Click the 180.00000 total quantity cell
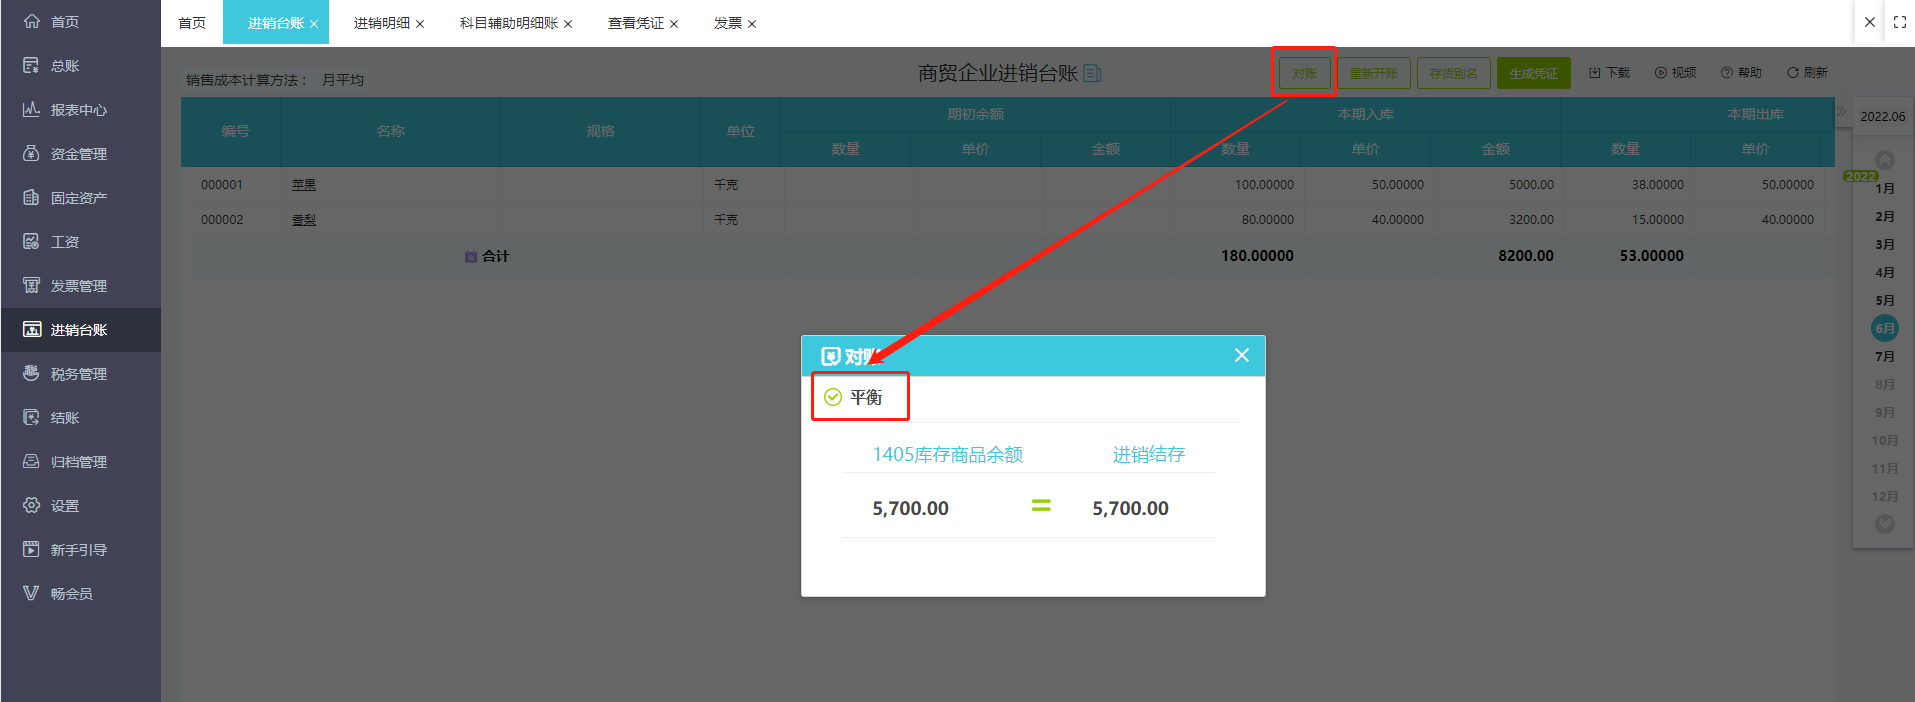This screenshot has height=702, width=1915. 1257,256
